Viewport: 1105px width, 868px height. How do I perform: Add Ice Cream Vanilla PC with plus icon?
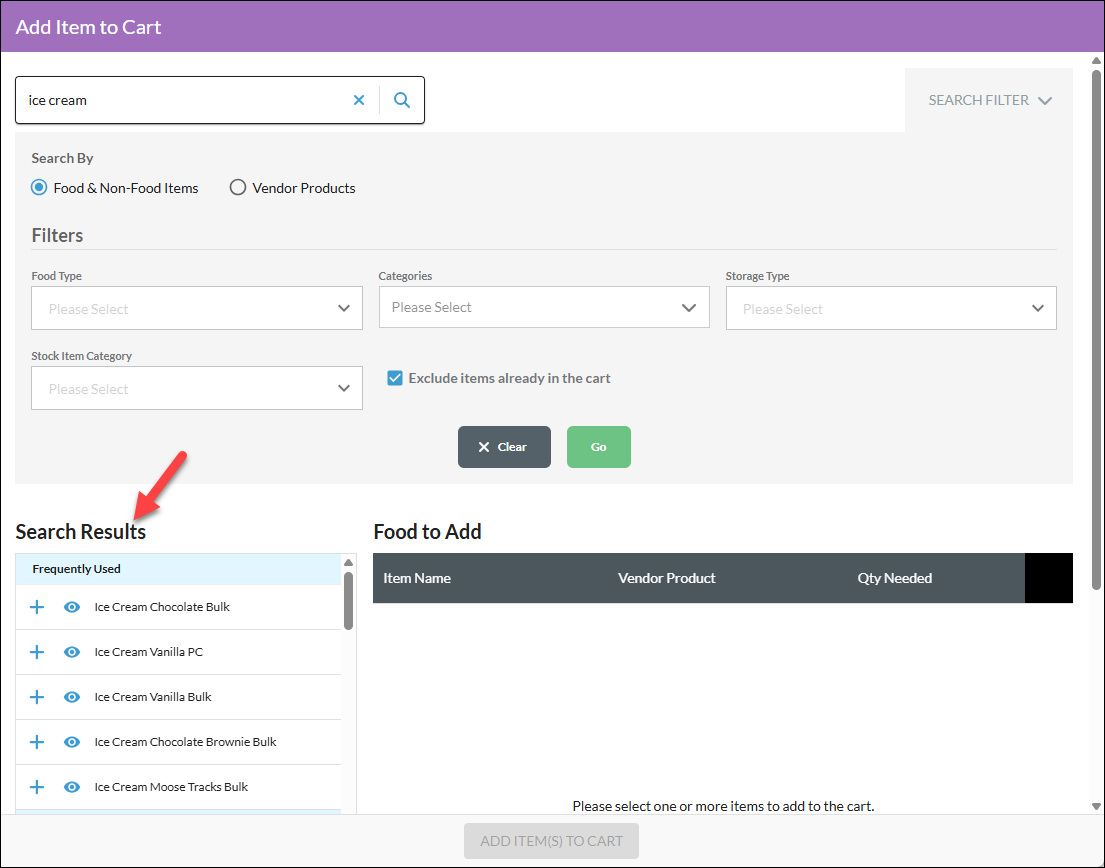[37, 652]
